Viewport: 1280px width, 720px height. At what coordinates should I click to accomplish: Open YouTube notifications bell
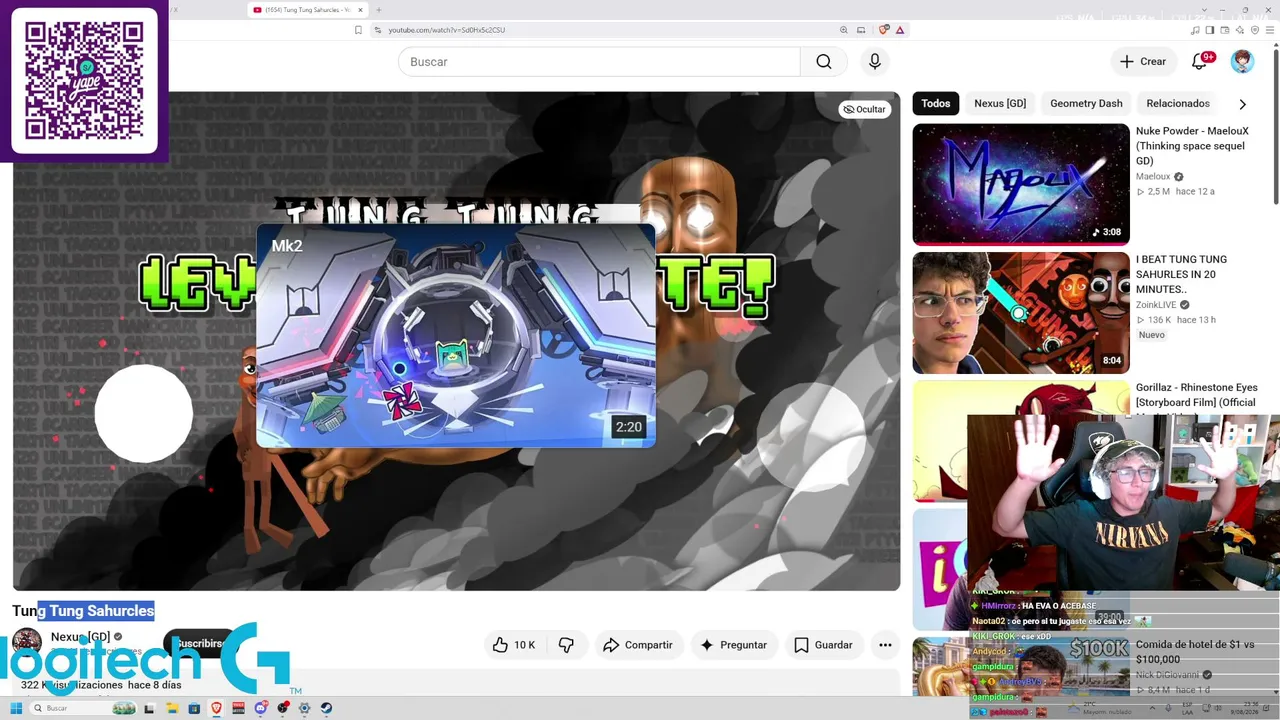(x=1200, y=62)
